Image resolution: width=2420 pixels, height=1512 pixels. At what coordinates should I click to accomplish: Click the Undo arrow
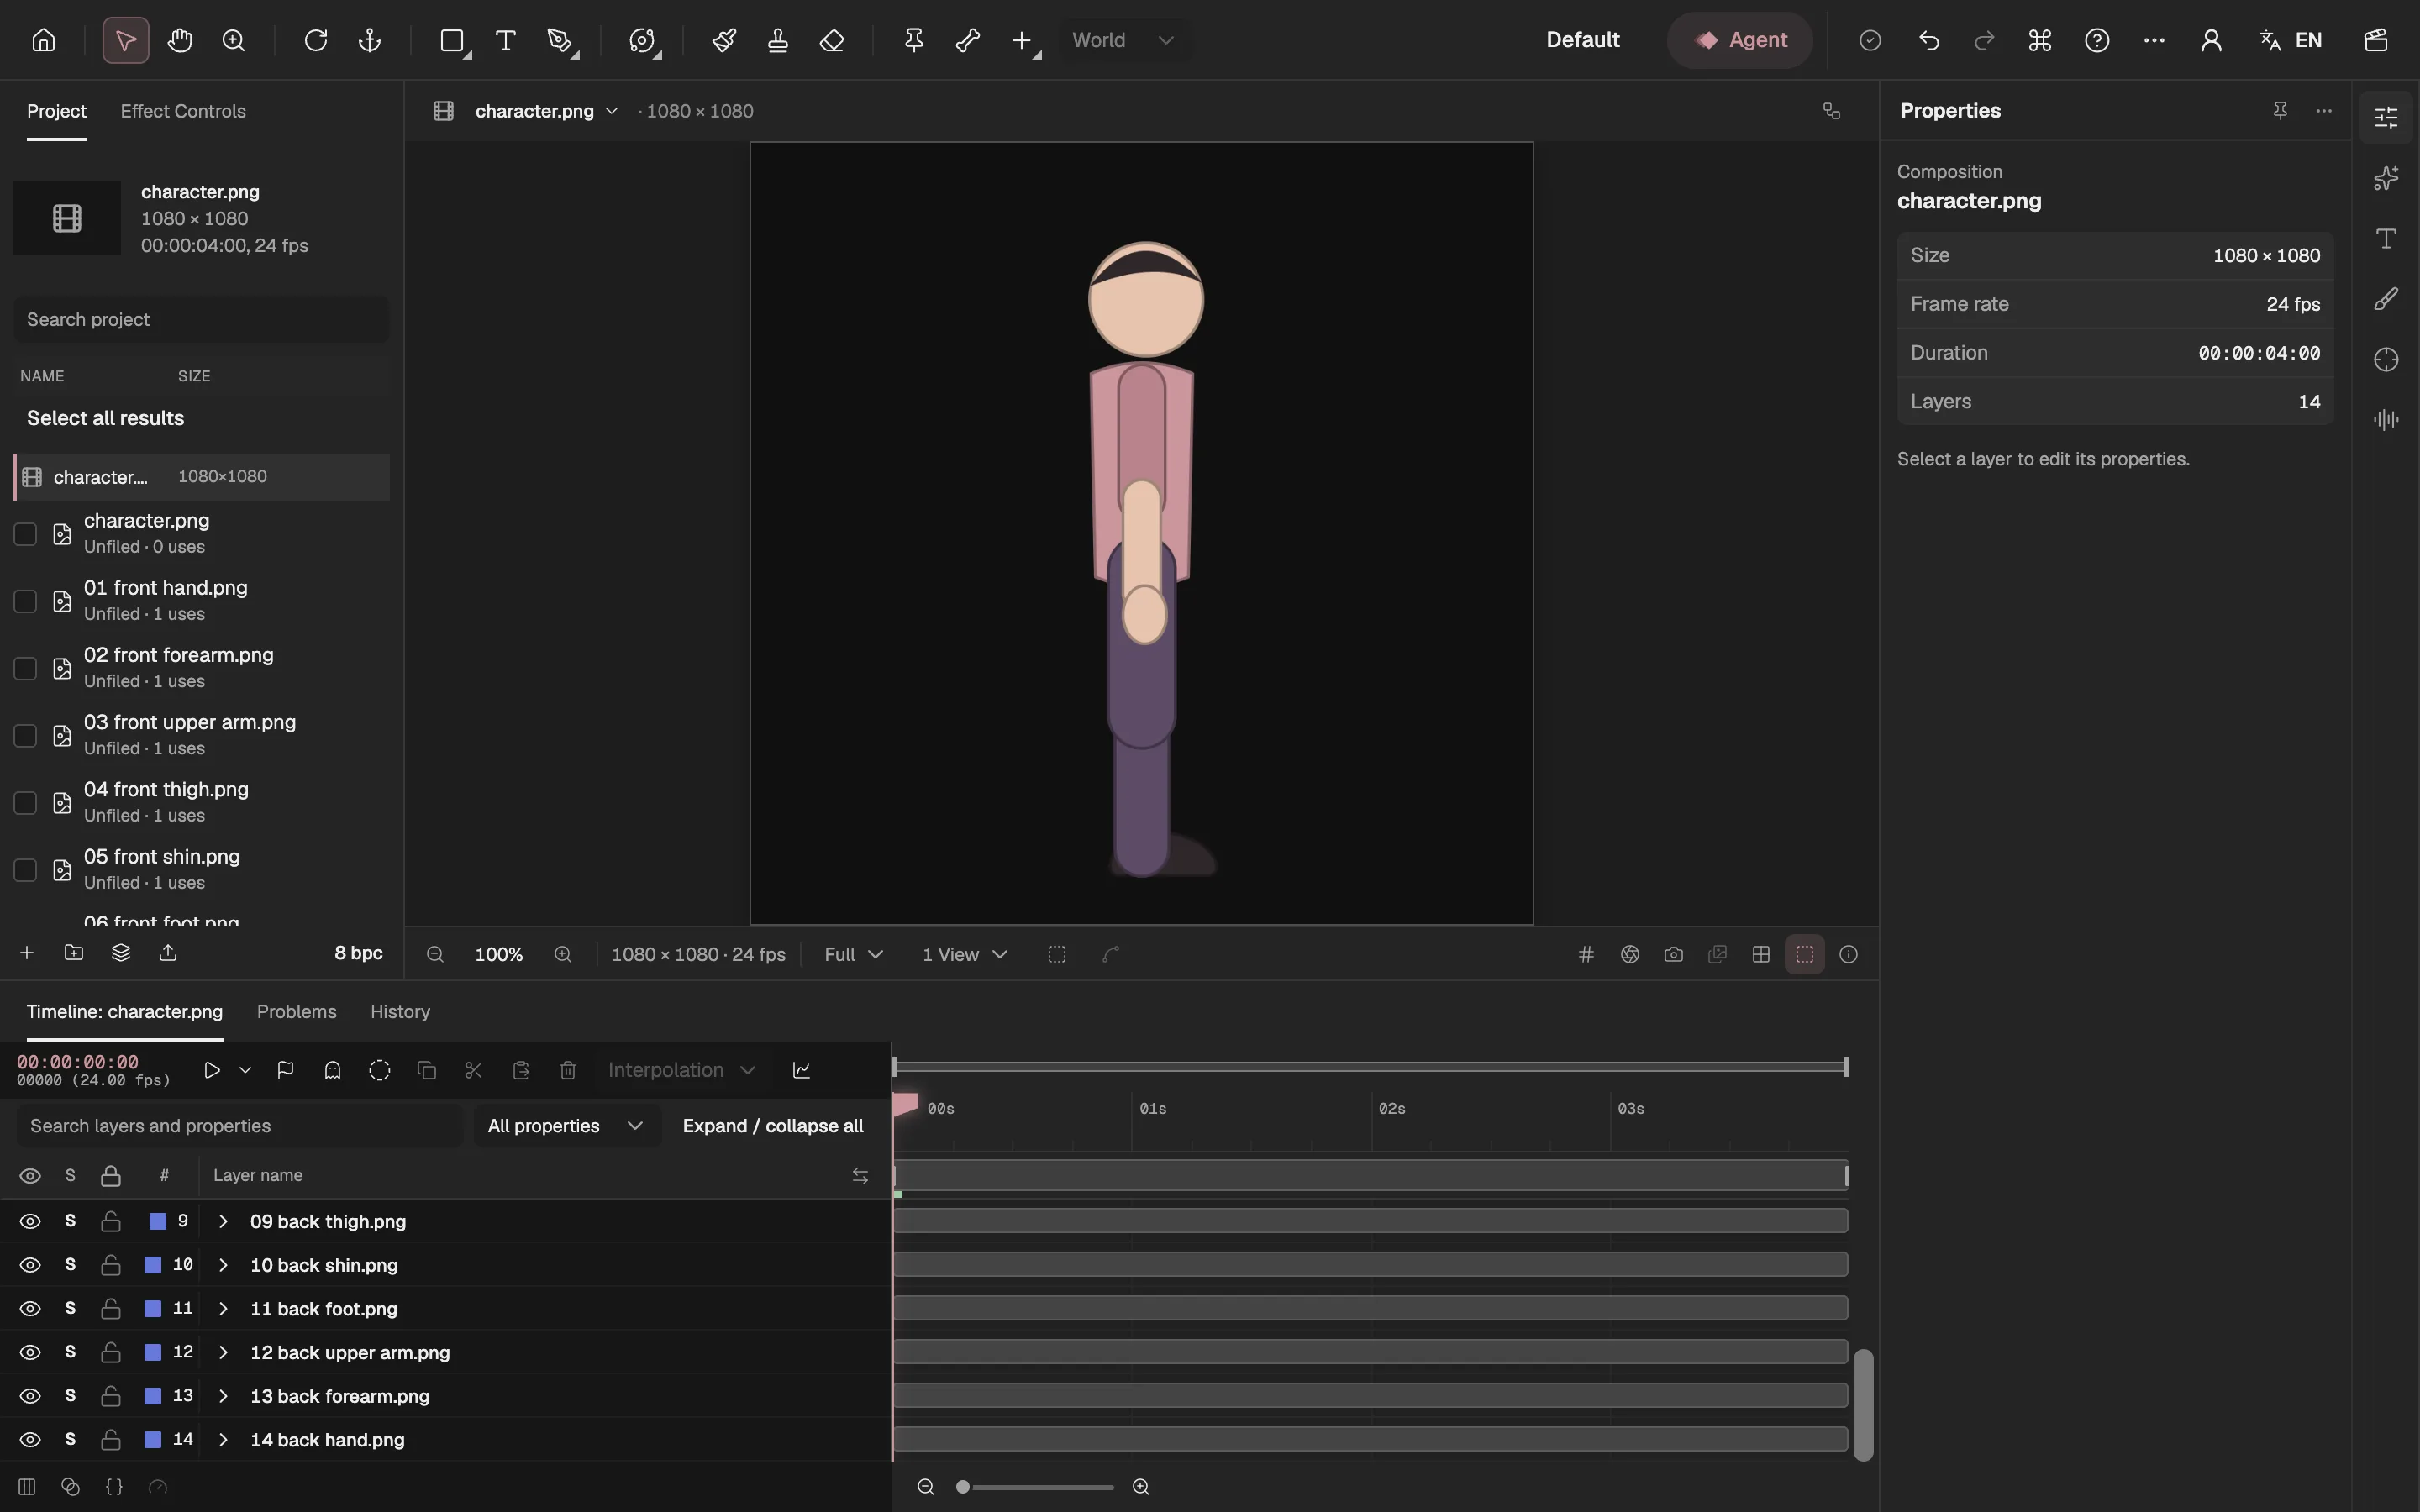tap(1929, 40)
